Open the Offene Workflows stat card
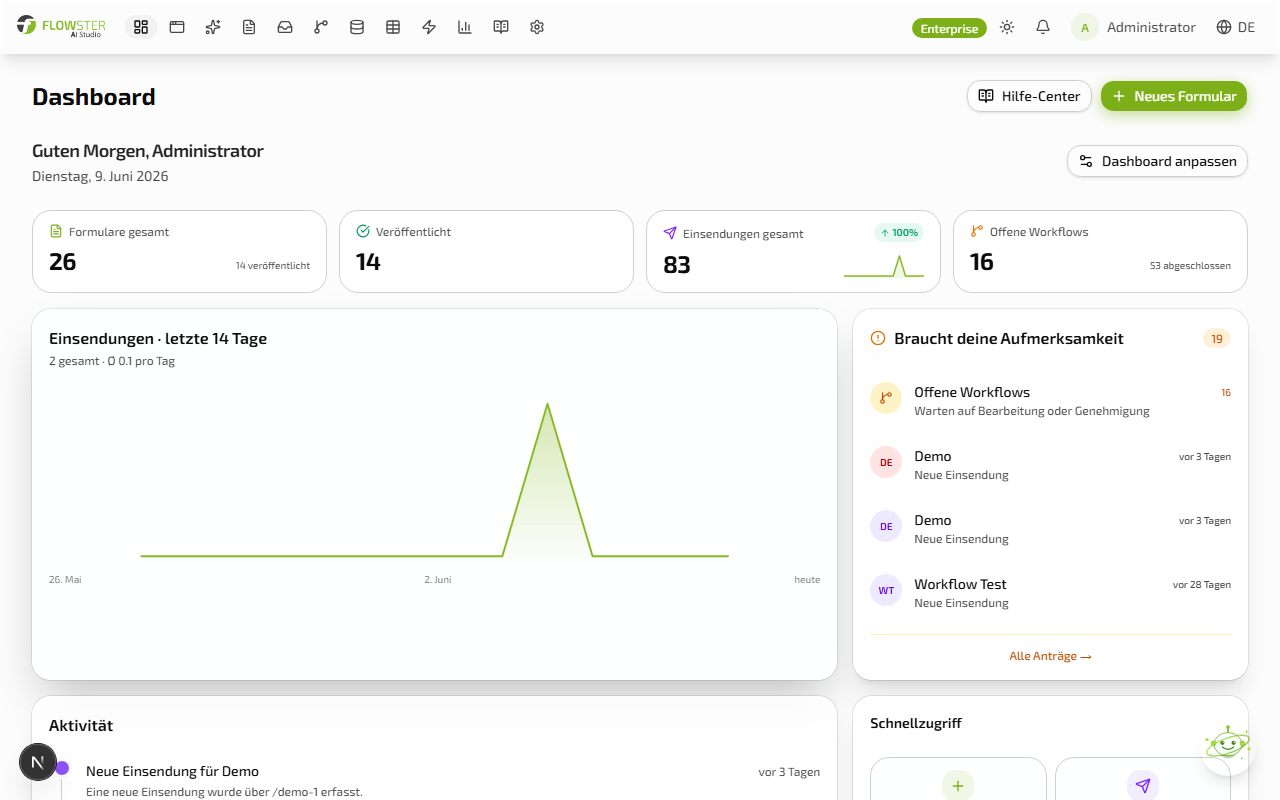 [1100, 251]
